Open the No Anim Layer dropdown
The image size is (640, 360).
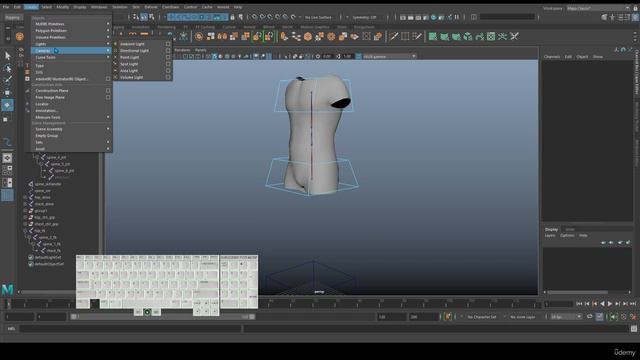click(x=523, y=317)
